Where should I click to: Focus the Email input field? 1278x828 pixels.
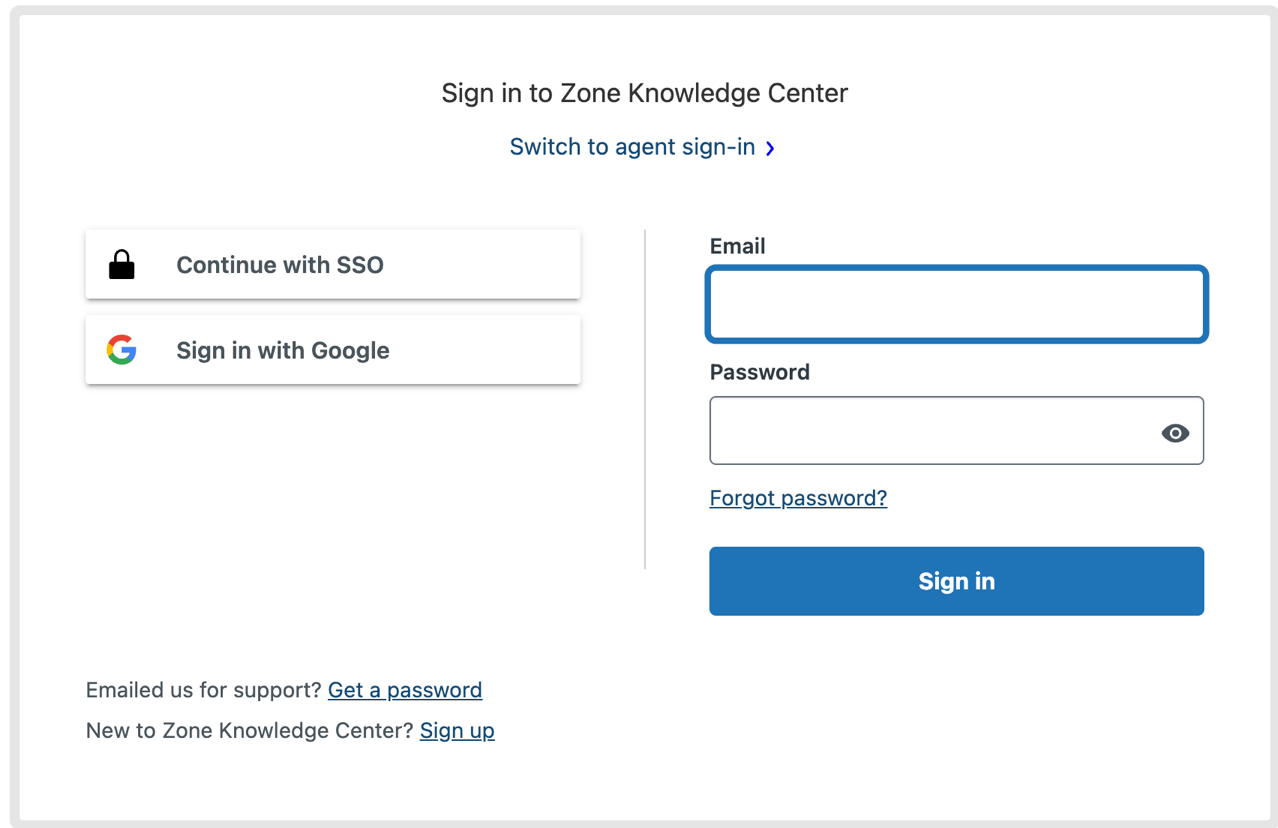pyautogui.click(x=957, y=304)
